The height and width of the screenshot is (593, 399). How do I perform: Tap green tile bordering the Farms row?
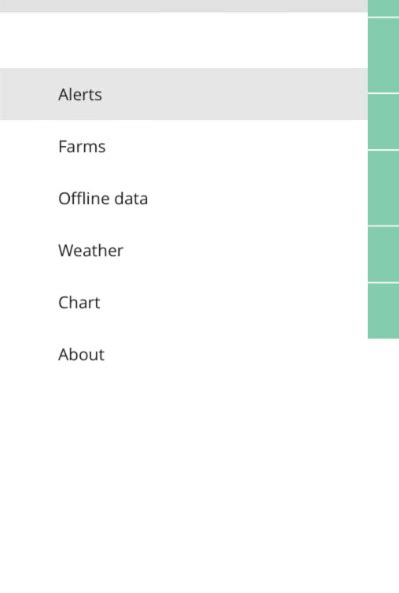383,121
